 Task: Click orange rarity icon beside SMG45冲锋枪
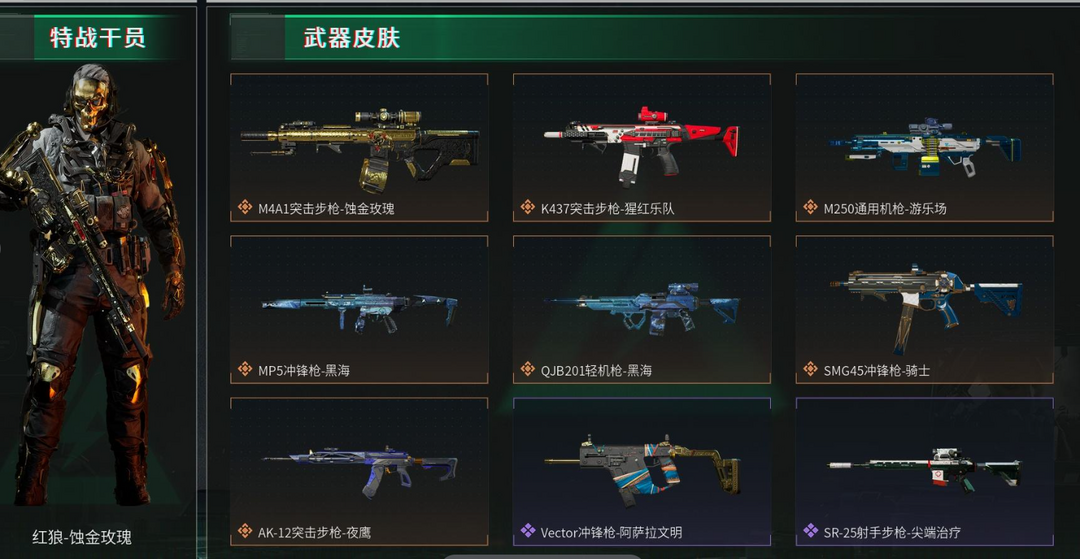[811, 369]
